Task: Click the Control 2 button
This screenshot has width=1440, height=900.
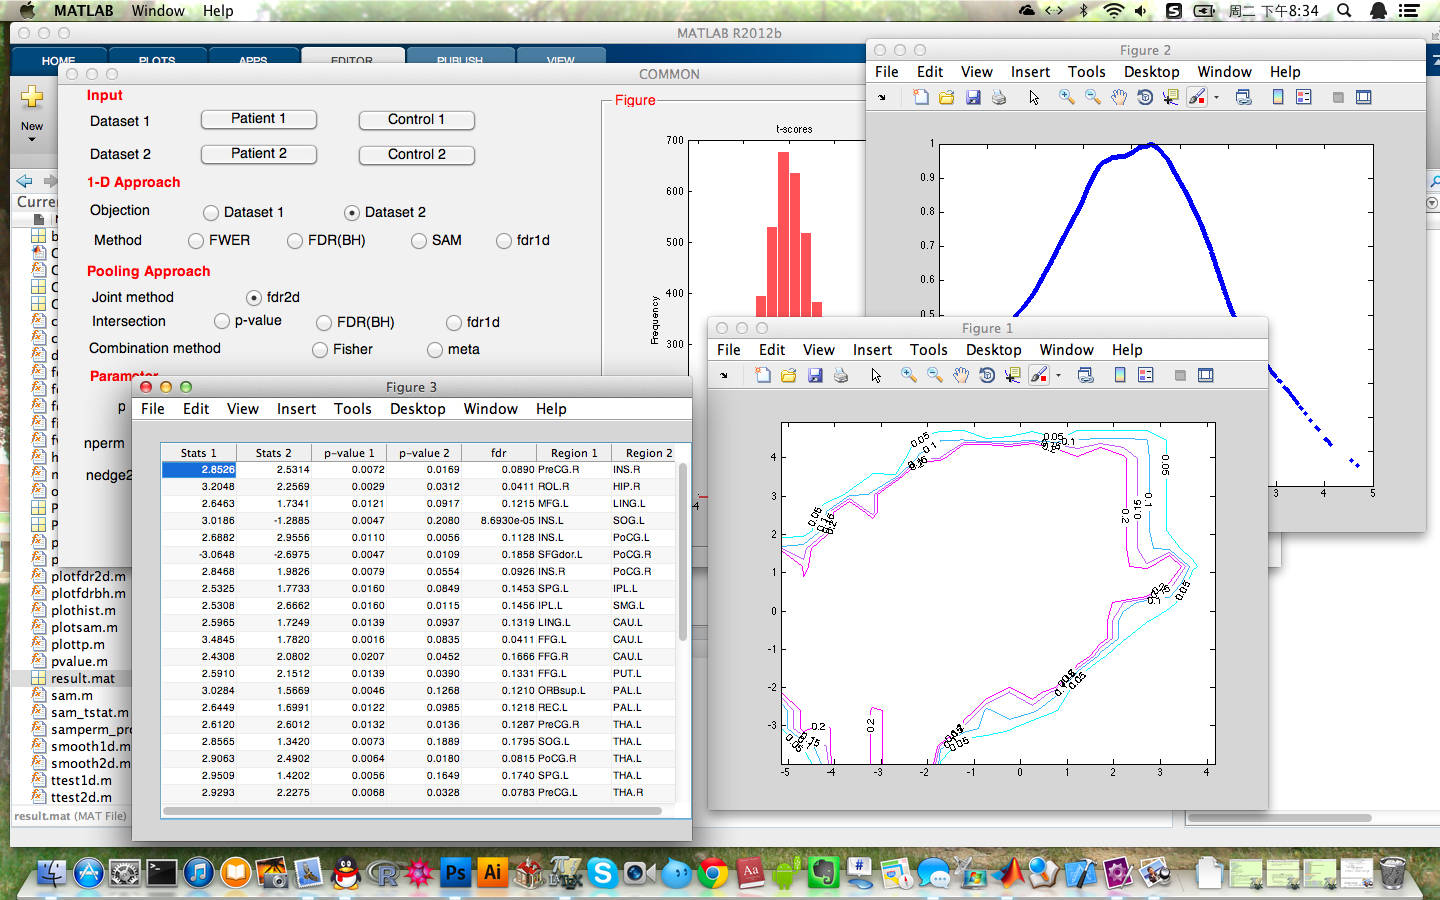Action: 416,155
